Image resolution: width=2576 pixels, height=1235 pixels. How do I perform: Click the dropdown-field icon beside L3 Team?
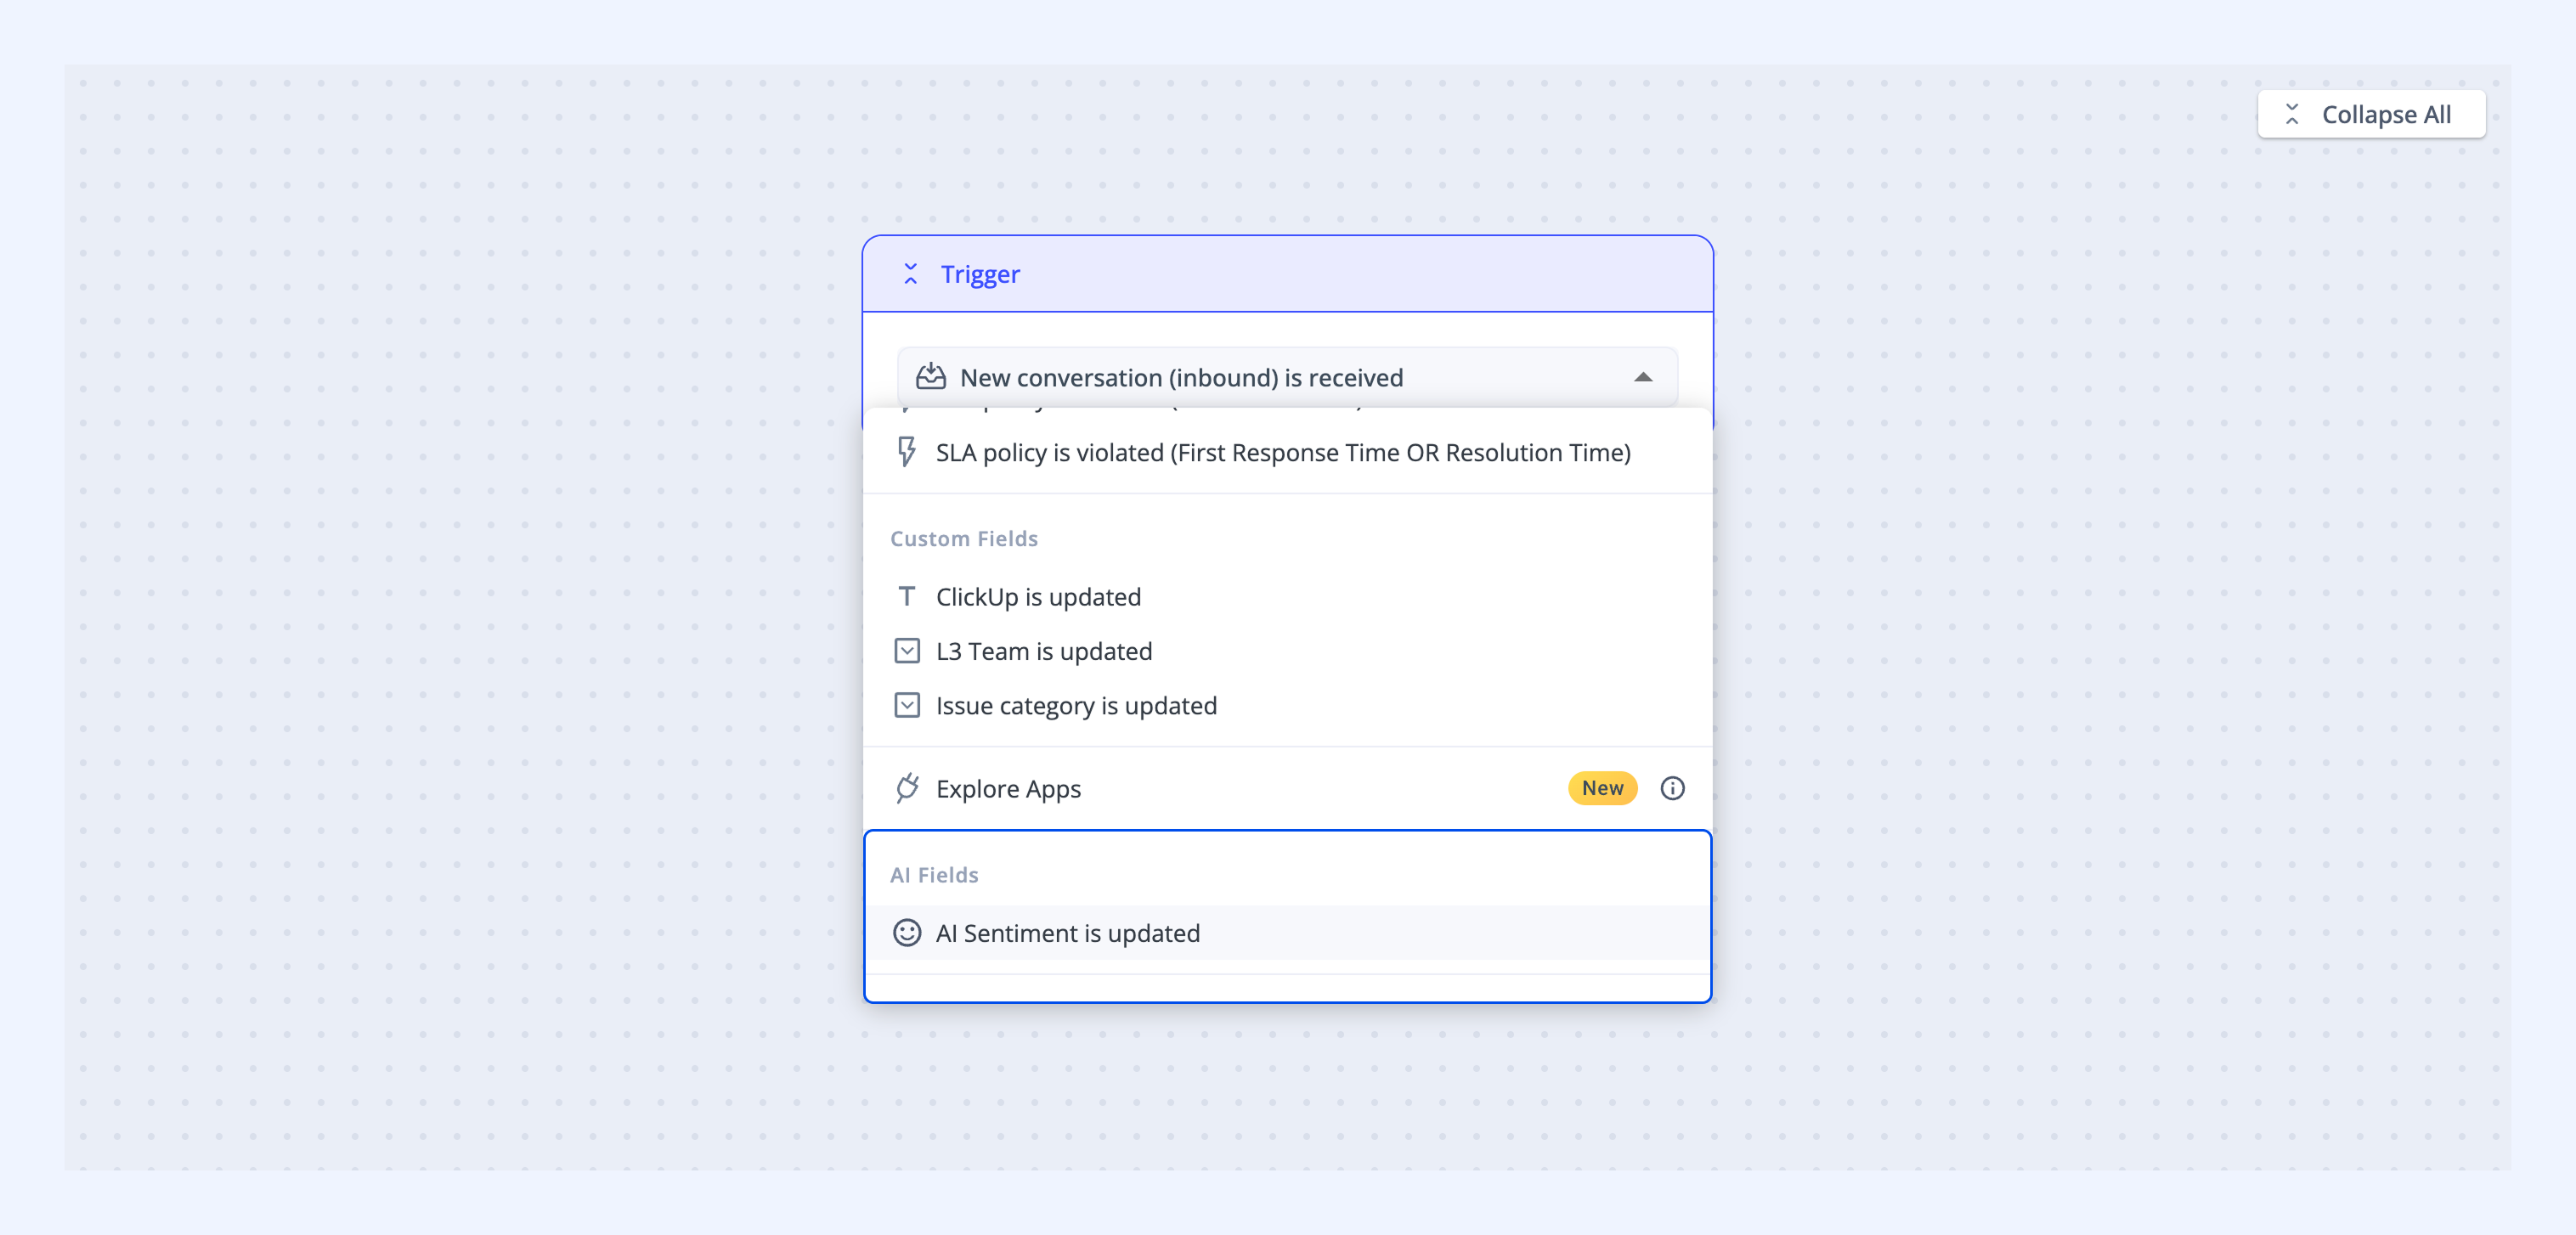pyautogui.click(x=906, y=651)
